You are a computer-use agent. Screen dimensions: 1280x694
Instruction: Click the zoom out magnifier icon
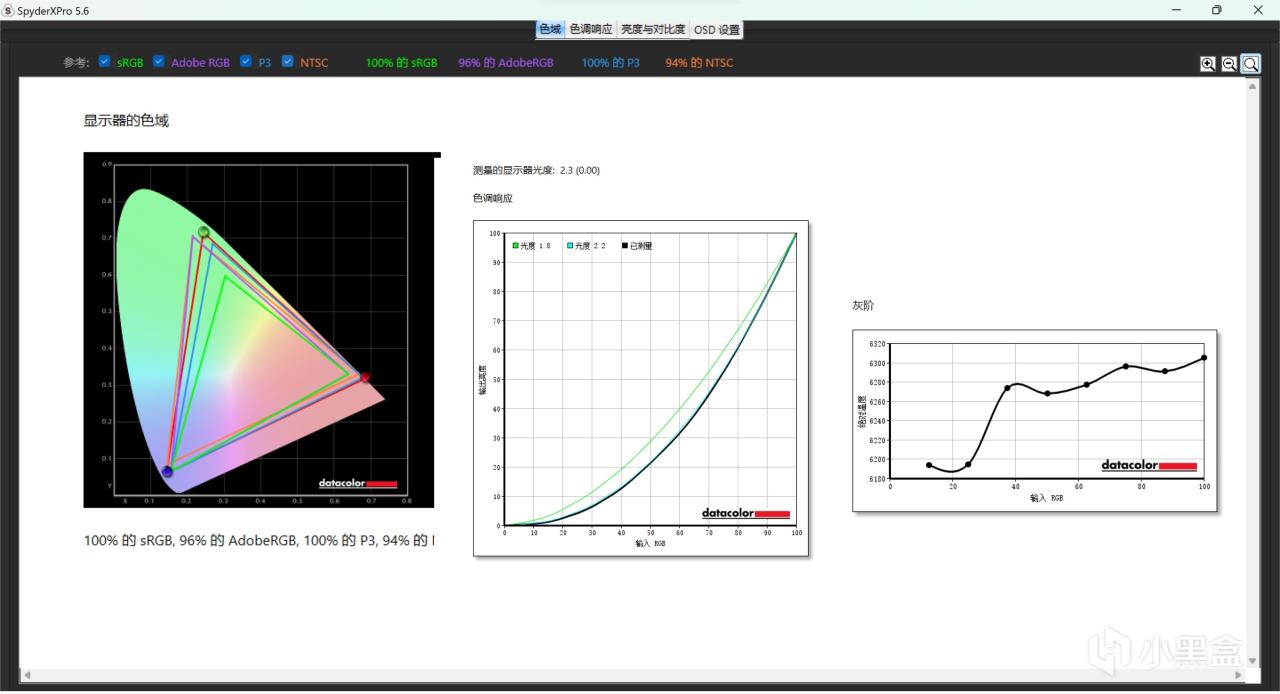1229,64
